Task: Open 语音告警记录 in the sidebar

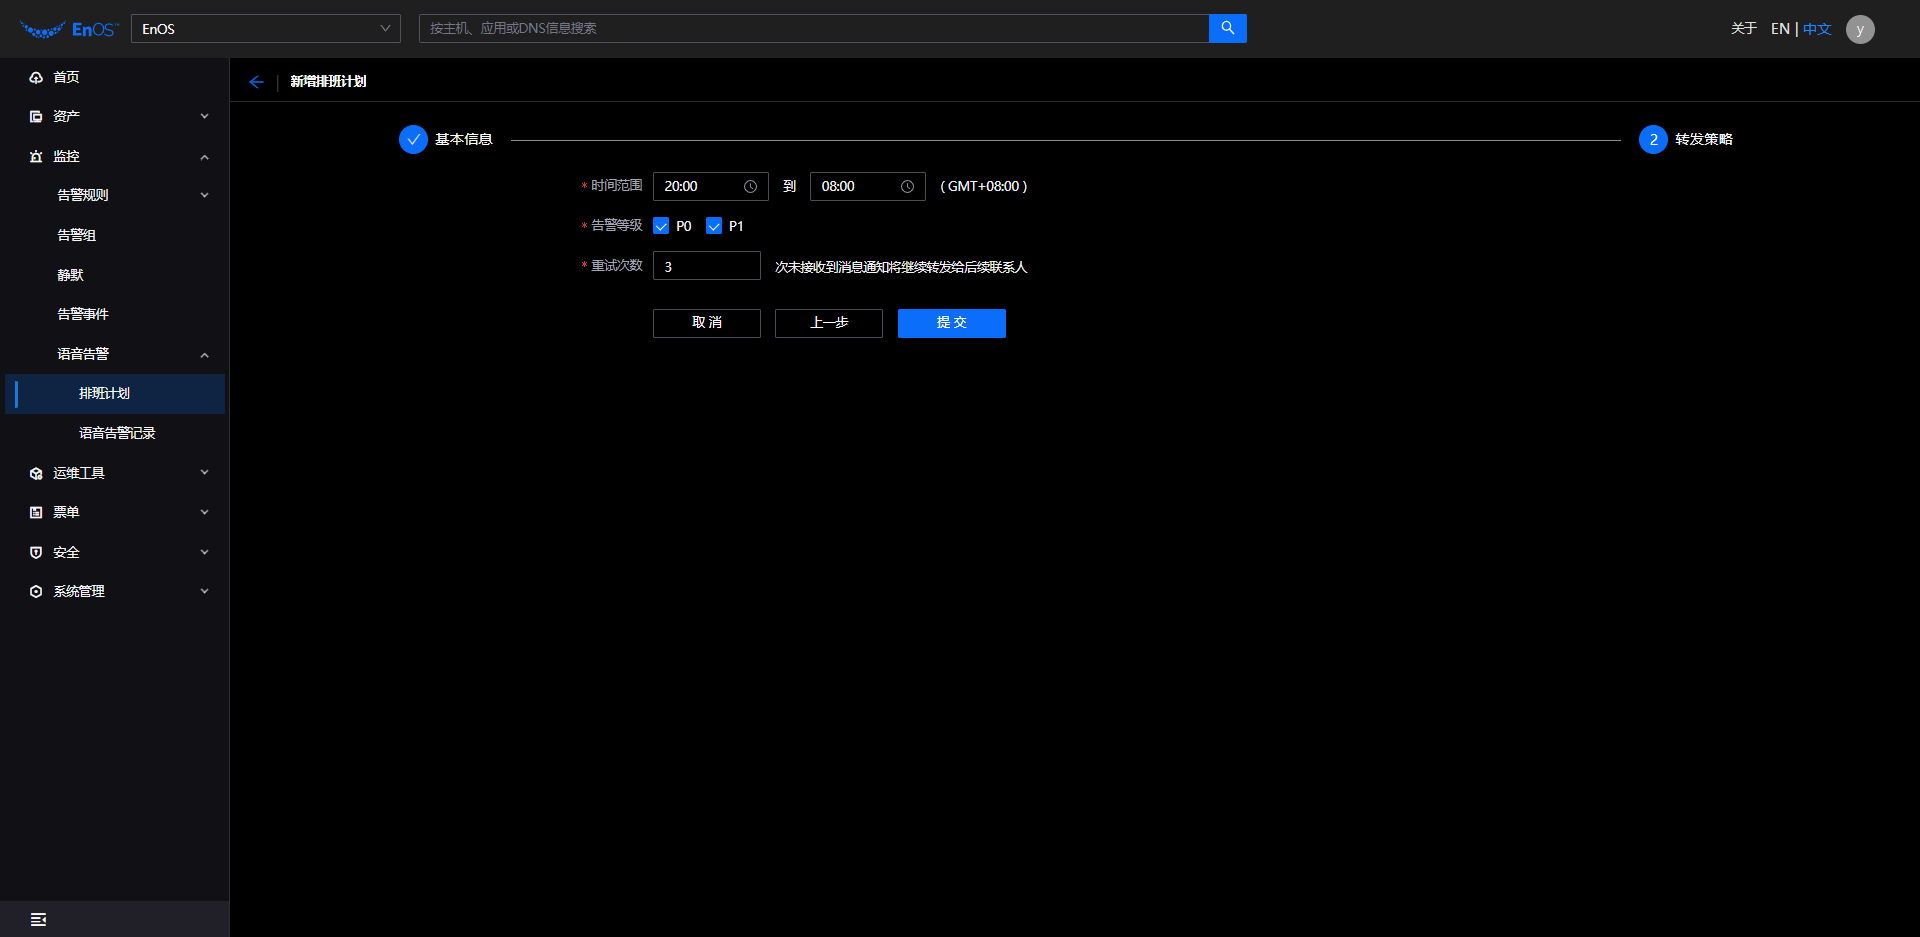Action: (x=117, y=433)
